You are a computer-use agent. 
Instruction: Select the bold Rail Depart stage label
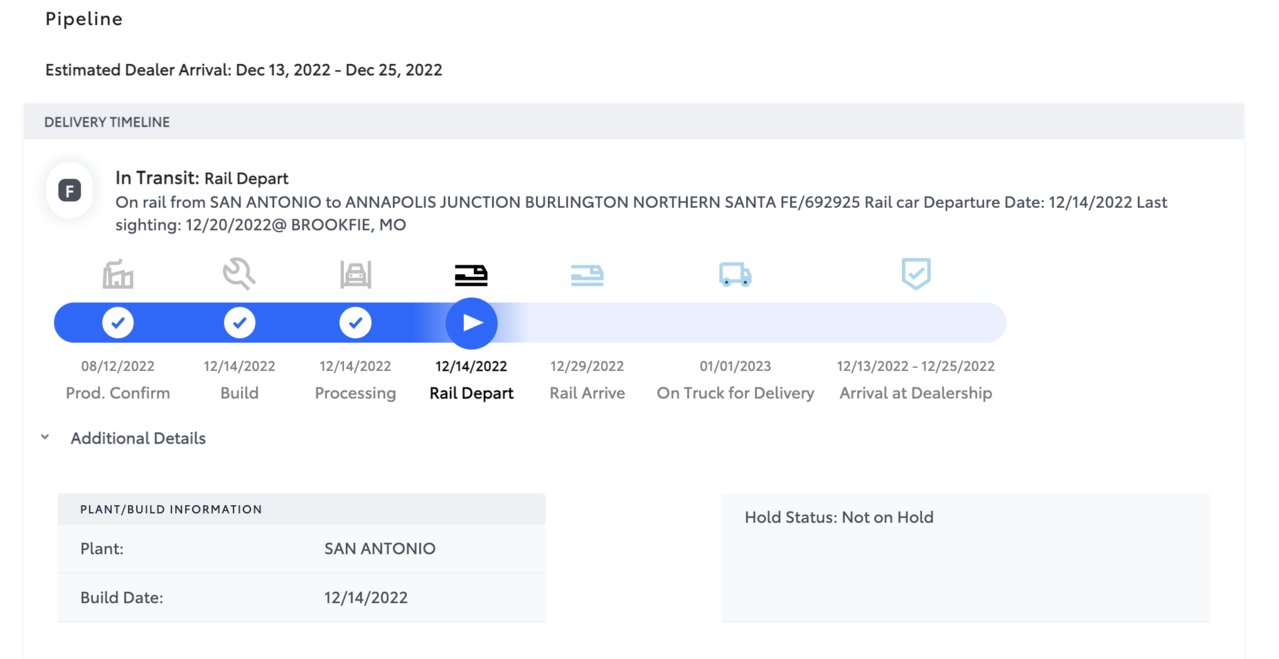[472, 393]
